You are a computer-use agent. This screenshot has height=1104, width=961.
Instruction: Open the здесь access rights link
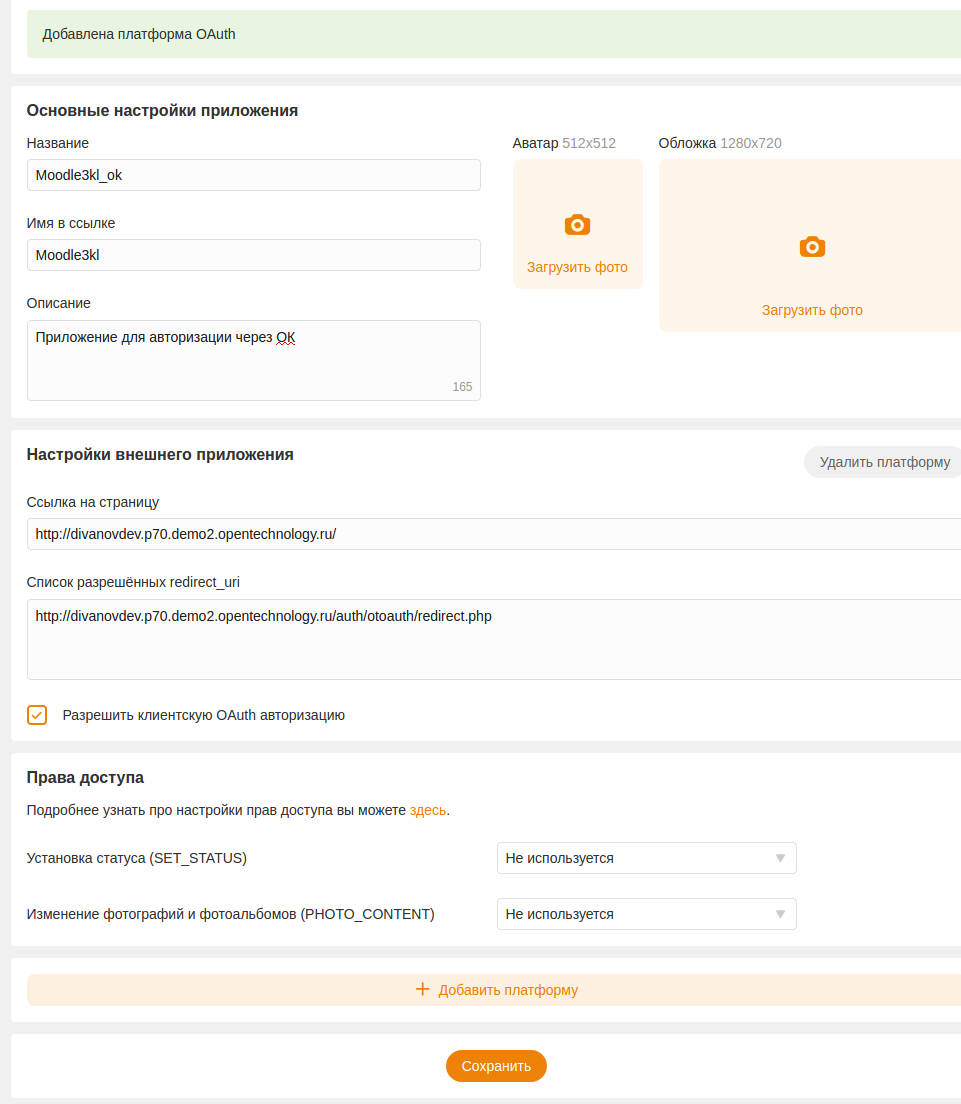(x=427, y=810)
